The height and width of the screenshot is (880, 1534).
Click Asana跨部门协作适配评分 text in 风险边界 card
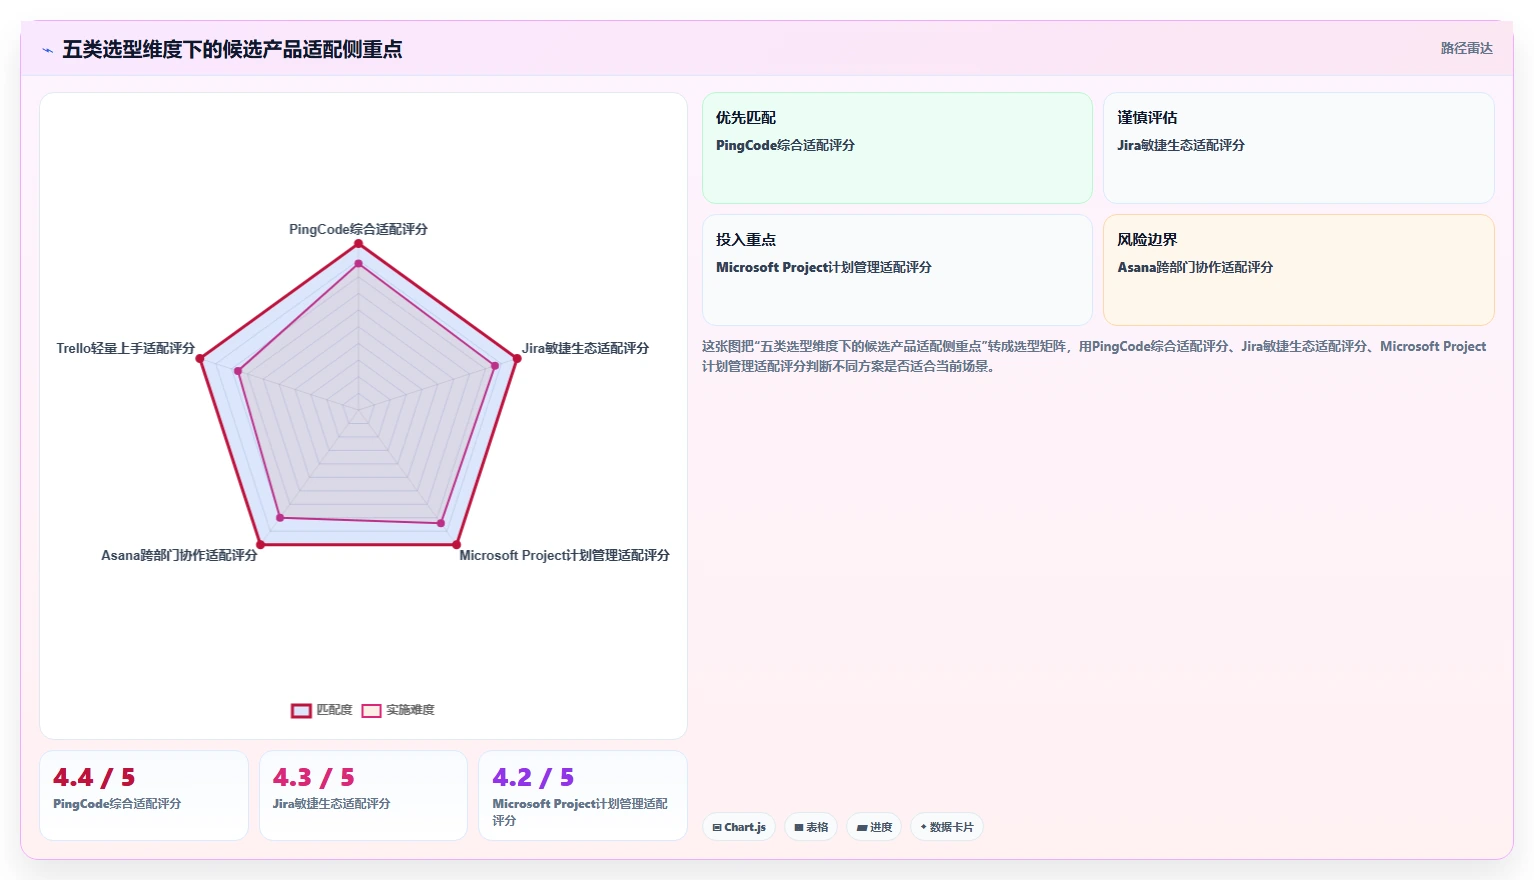pyautogui.click(x=1195, y=267)
